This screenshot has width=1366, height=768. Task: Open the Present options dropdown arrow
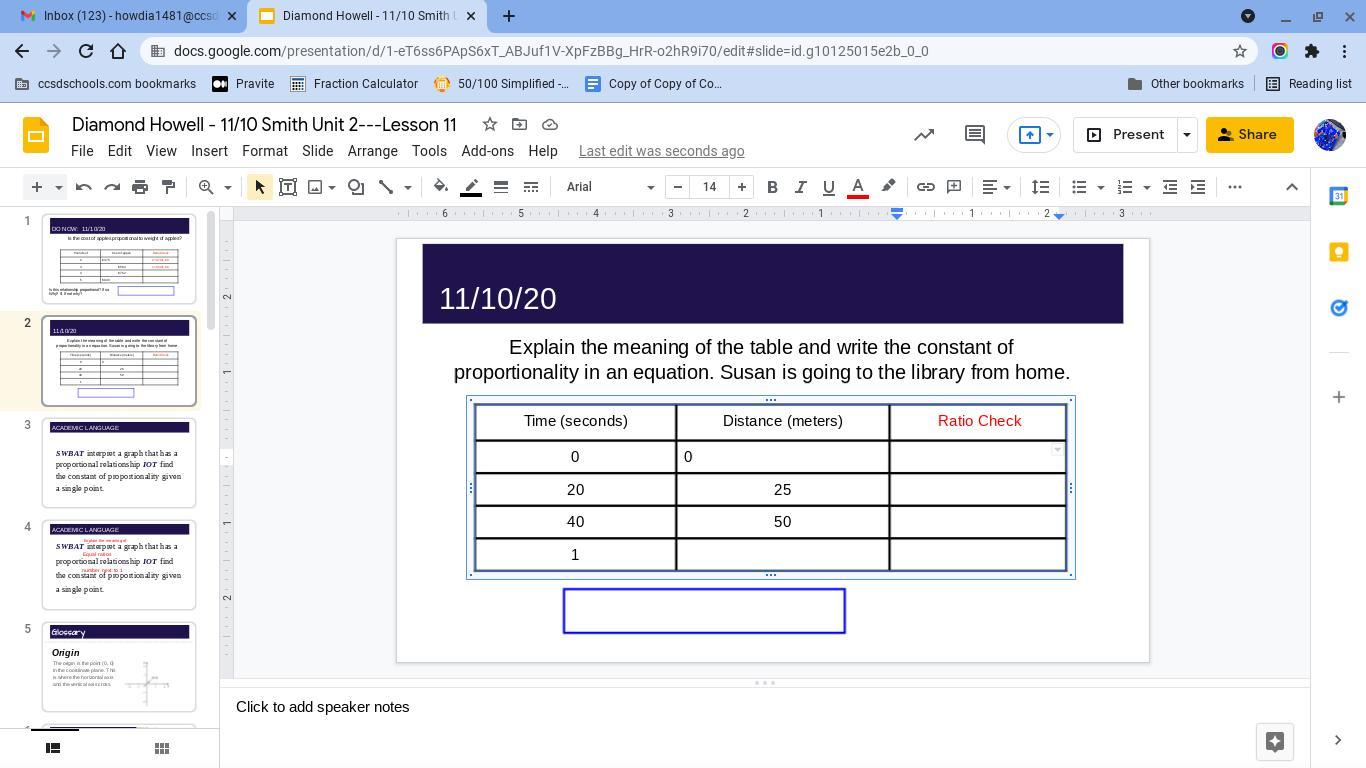1186,134
